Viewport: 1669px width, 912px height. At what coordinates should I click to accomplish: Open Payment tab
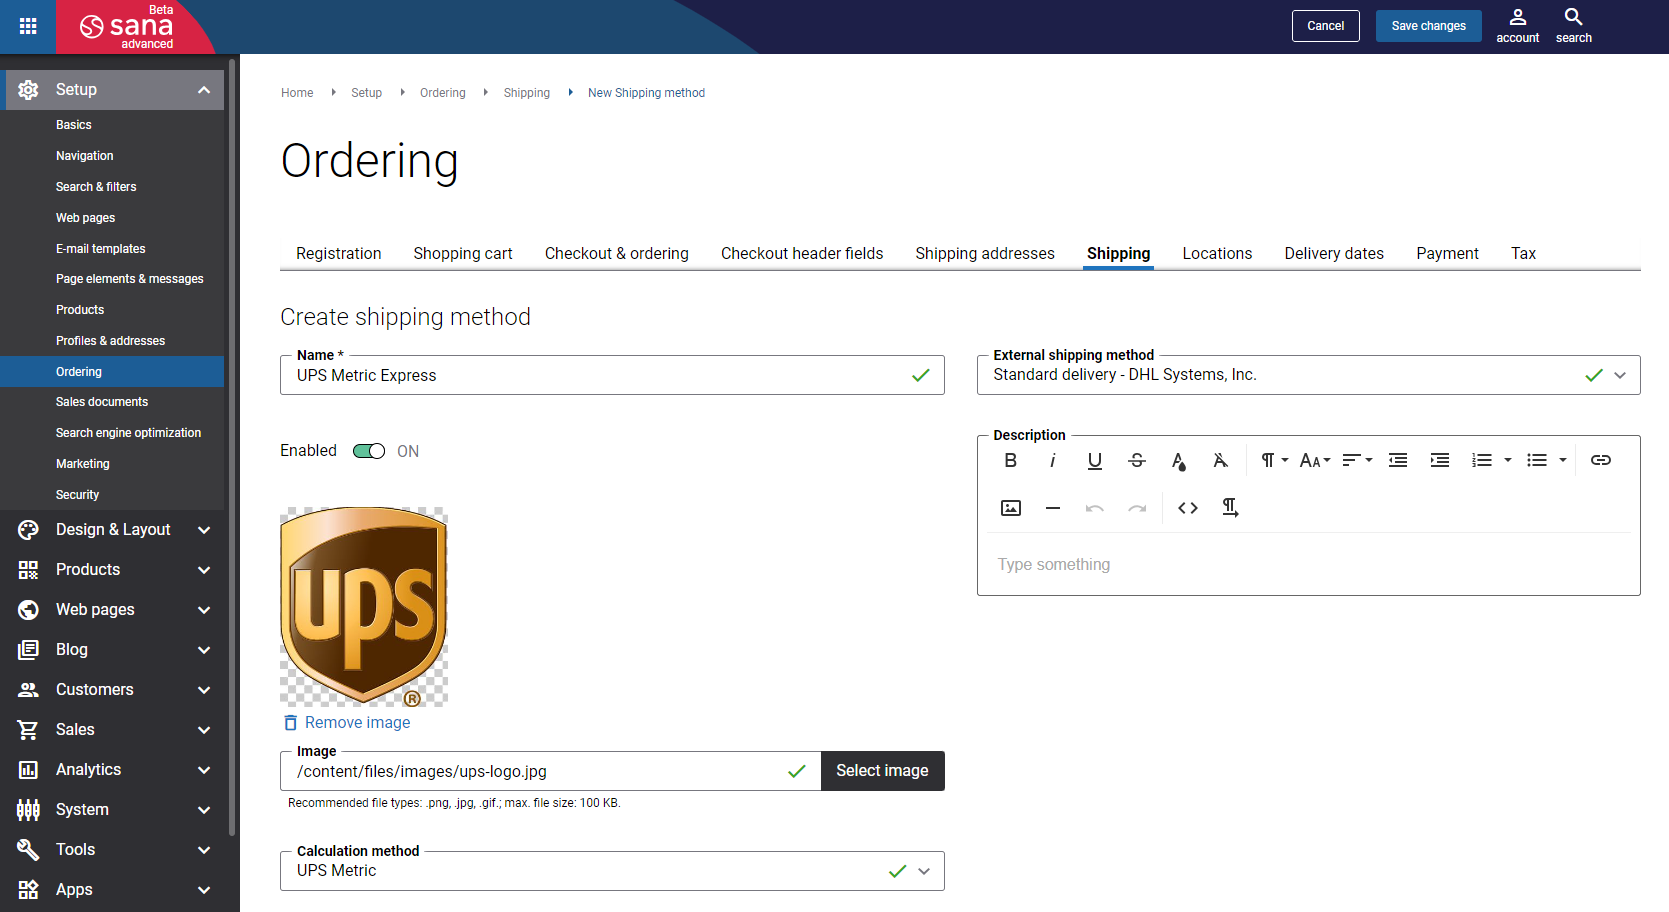tap(1447, 254)
